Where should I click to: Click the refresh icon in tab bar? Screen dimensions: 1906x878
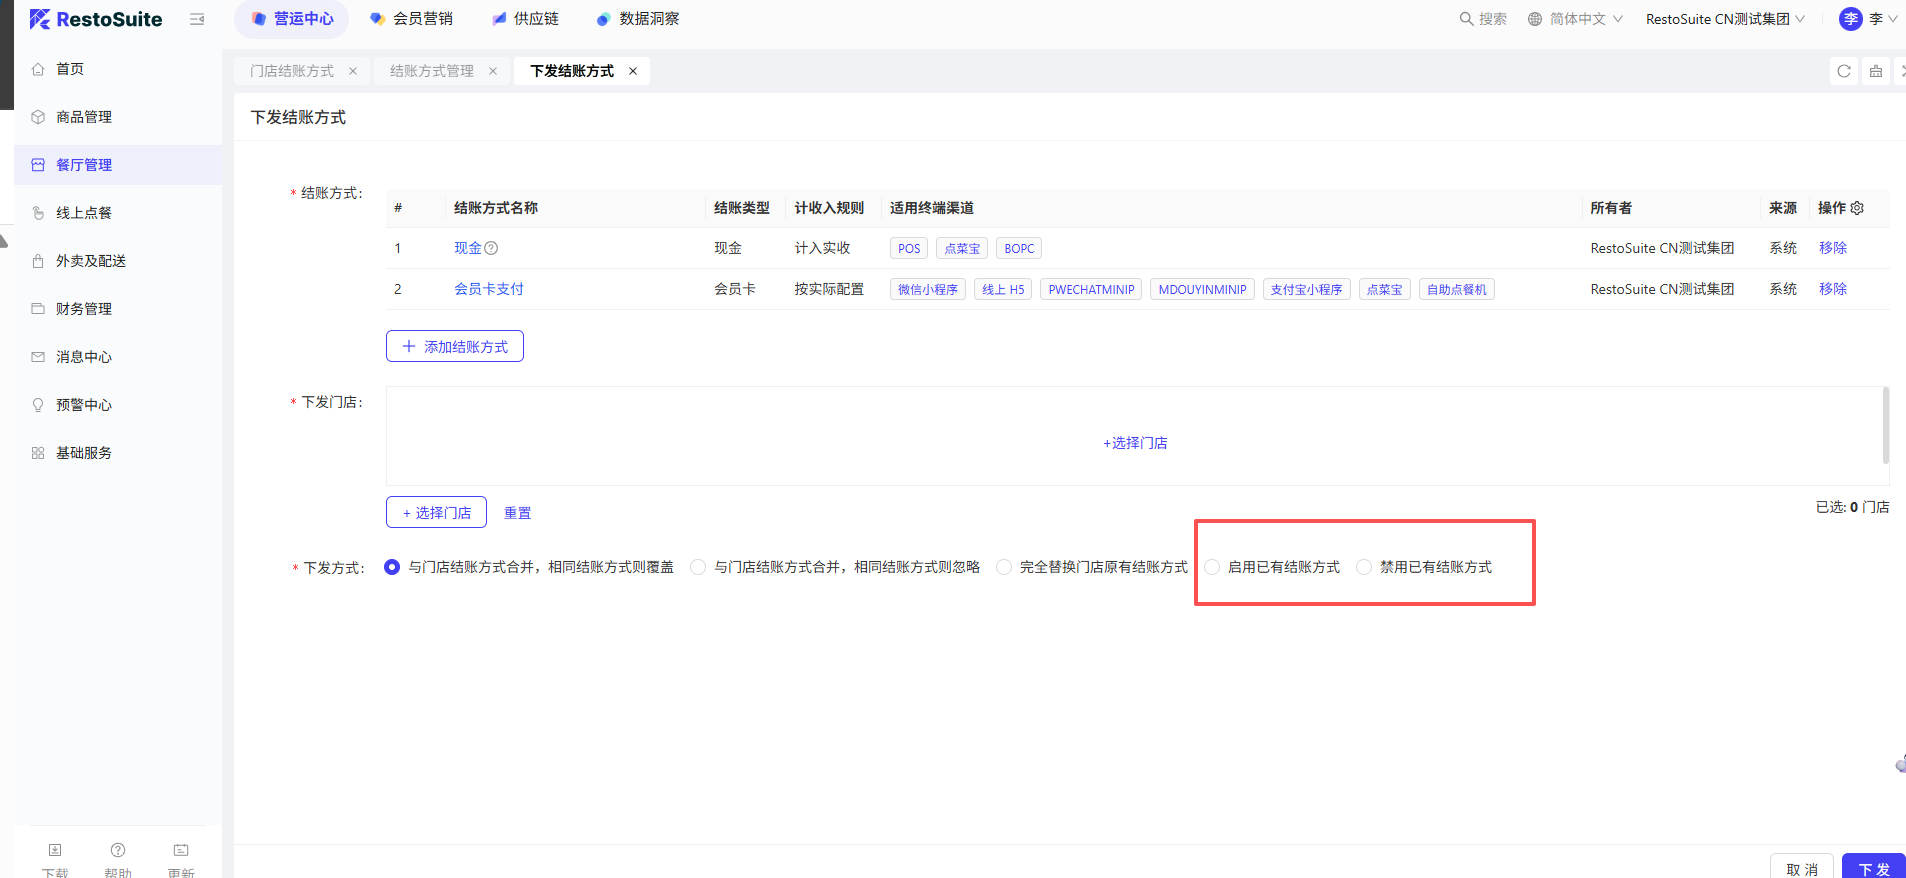pyautogui.click(x=1844, y=71)
